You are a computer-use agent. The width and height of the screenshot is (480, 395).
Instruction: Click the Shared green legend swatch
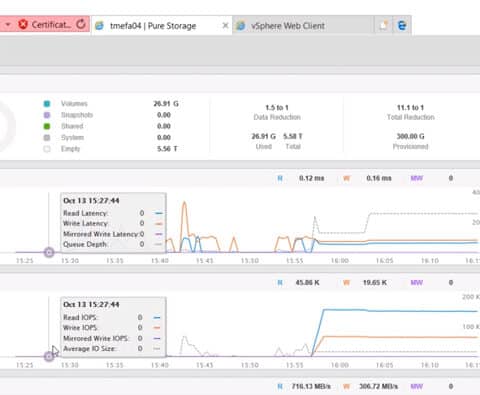47,126
